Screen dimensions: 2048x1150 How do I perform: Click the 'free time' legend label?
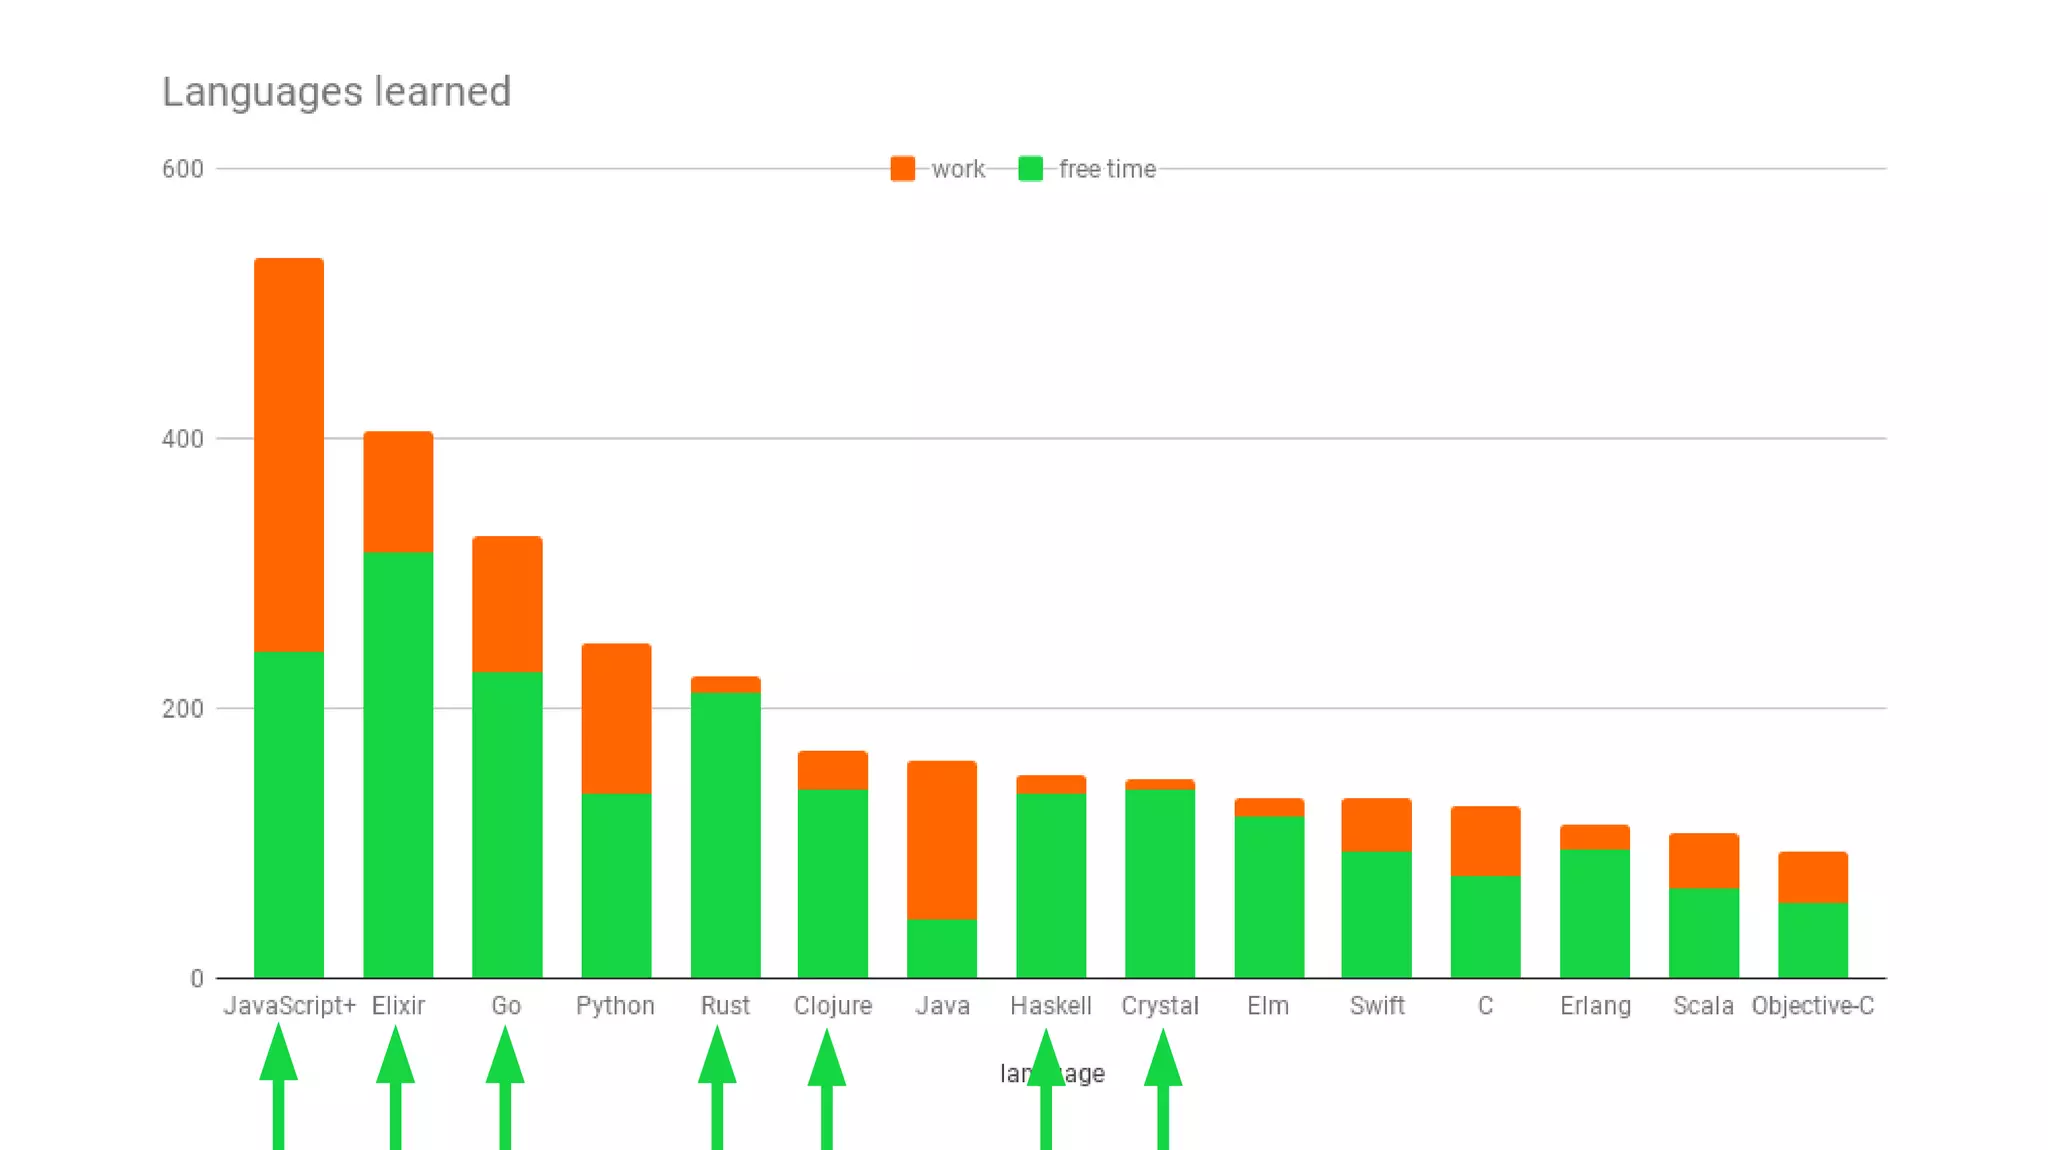point(1107,169)
